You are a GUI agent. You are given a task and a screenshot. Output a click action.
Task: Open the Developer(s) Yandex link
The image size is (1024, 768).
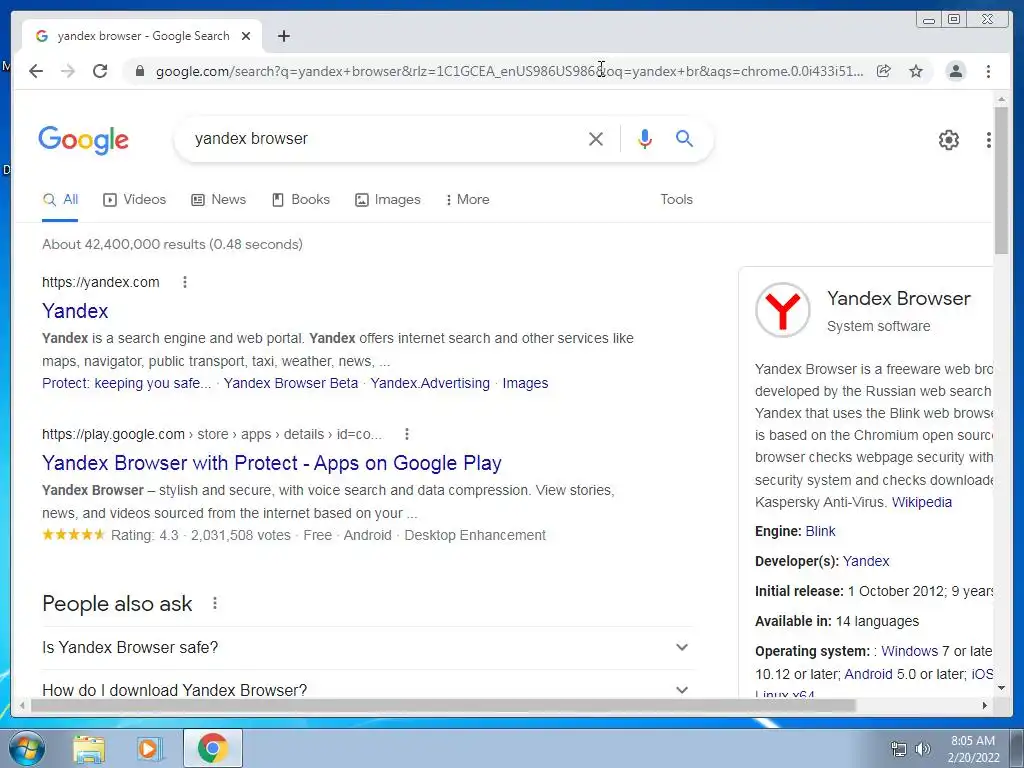click(x=866, y=561)
